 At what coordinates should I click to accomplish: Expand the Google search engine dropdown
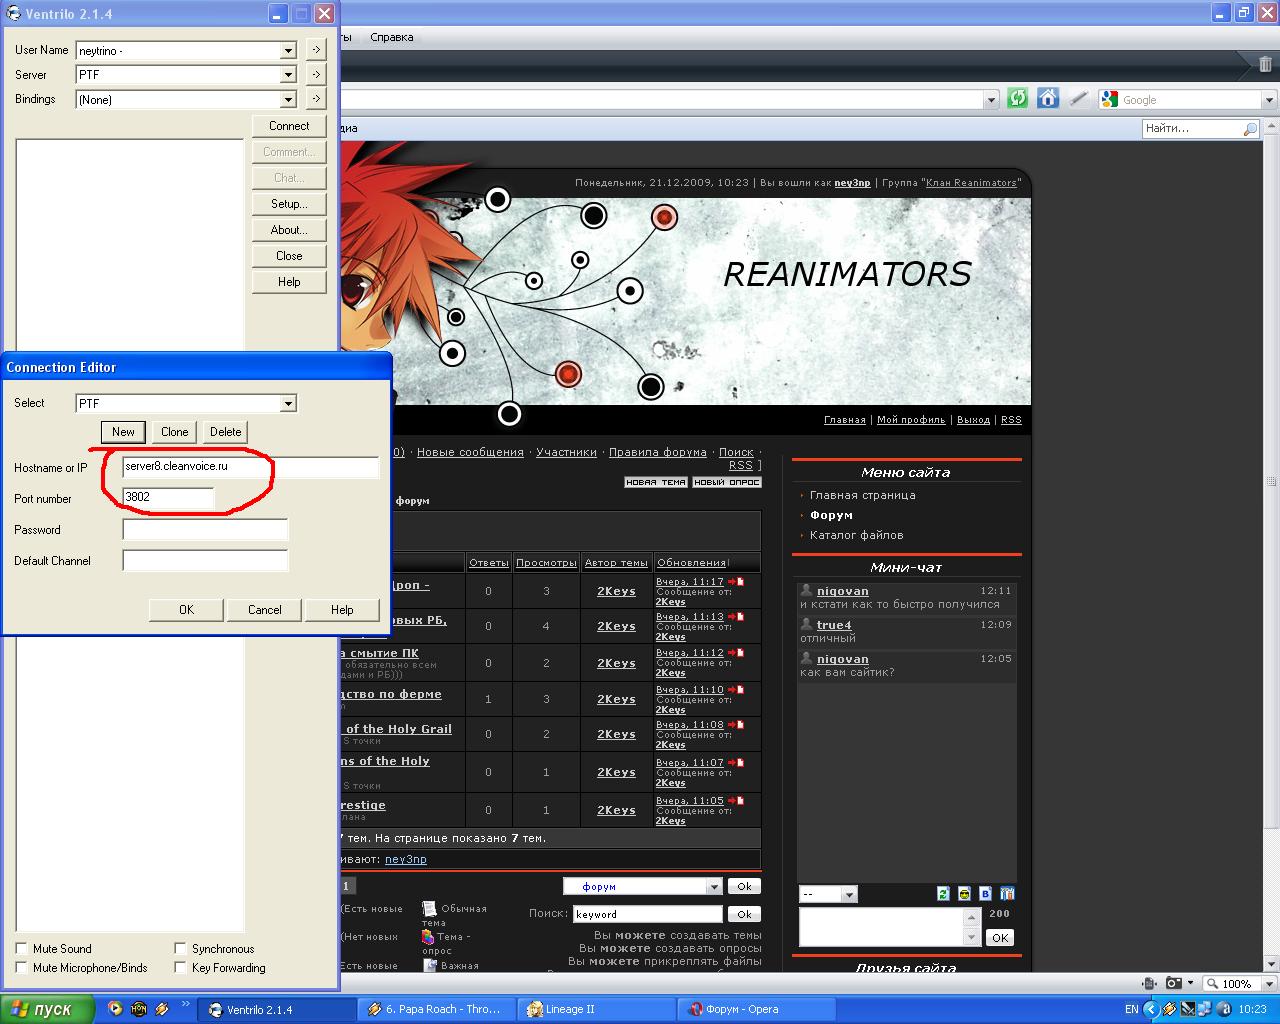(1269, 99)
